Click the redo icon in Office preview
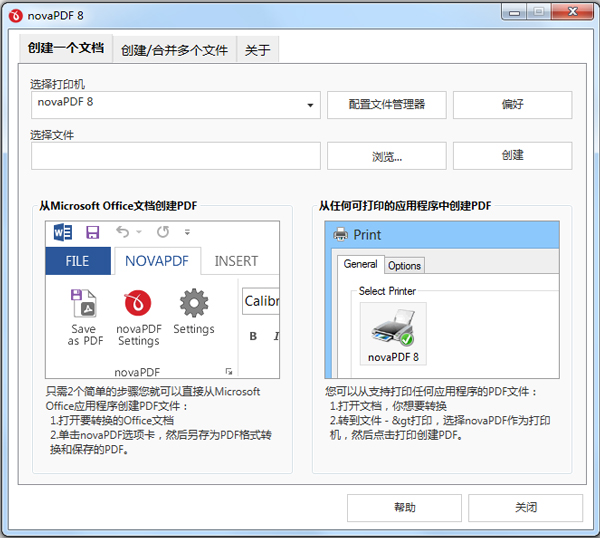Viewport: 600px width, 538px height. (163, 232)
